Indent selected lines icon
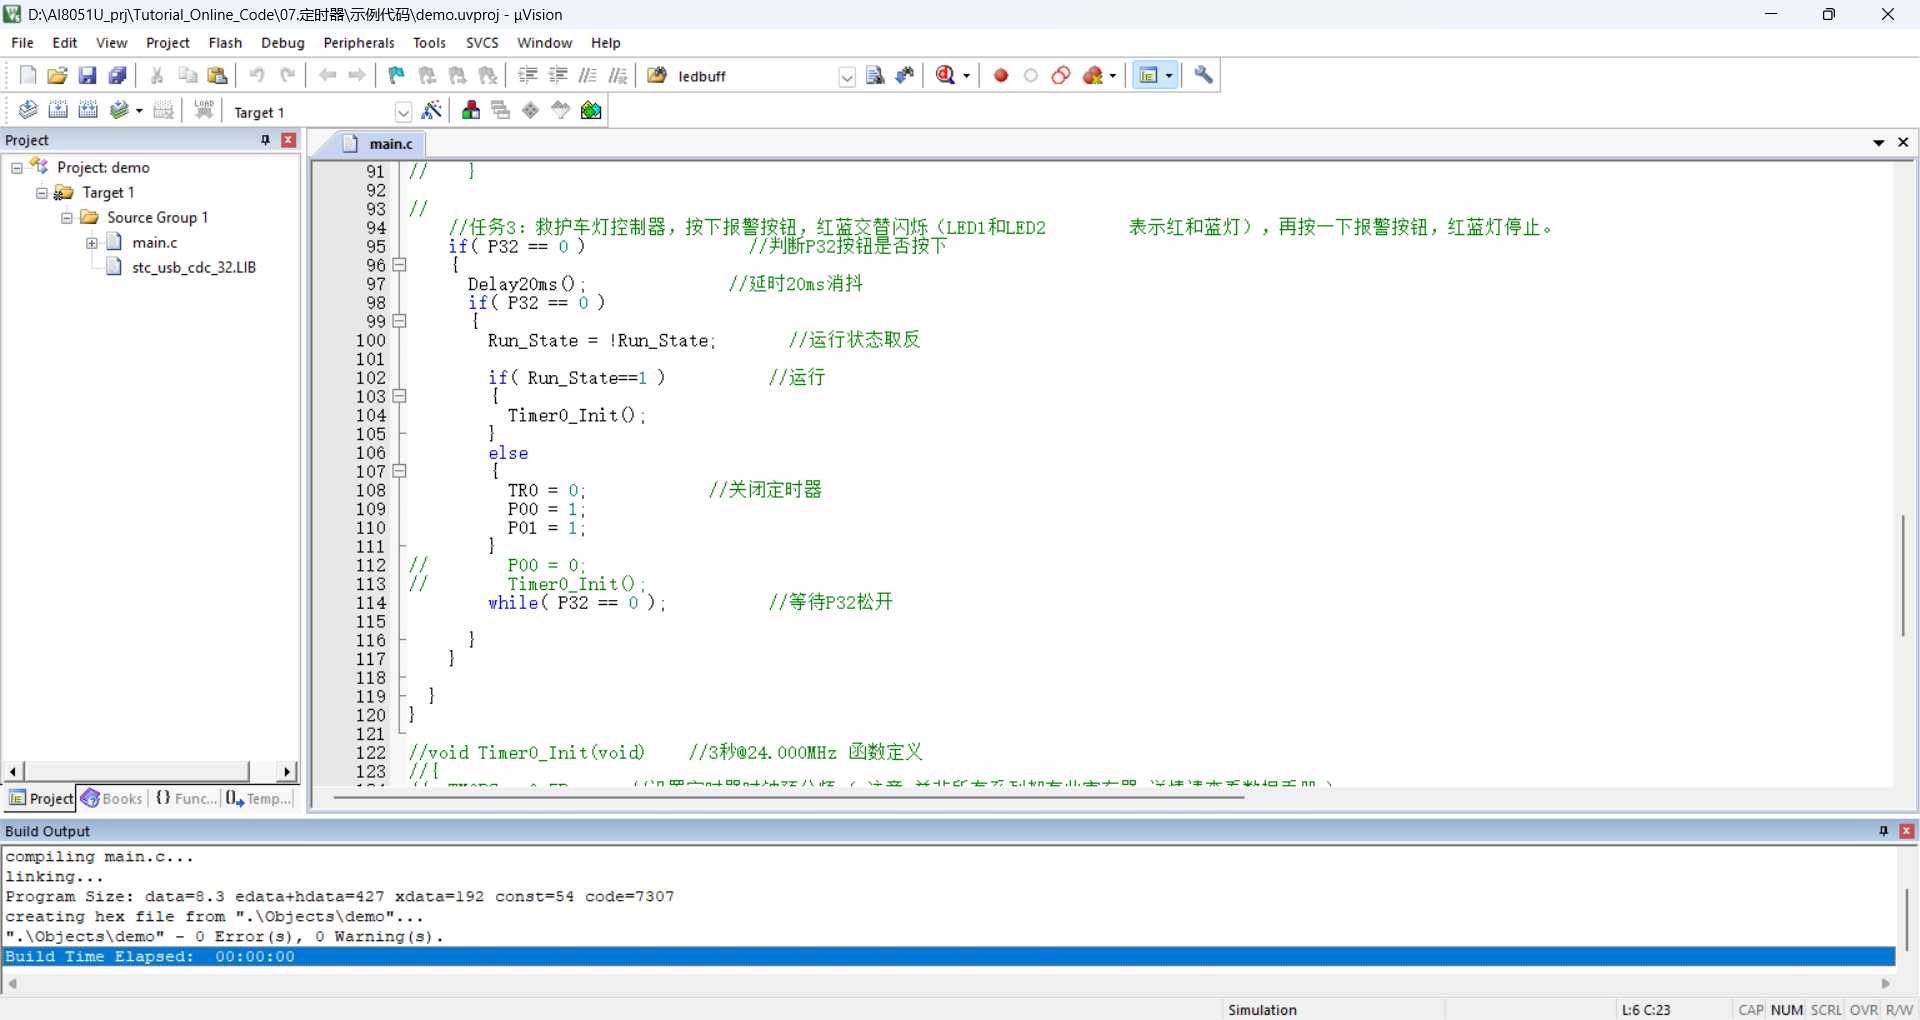This screenshot has width=1920, height=1020. click(x=528, y=75)
